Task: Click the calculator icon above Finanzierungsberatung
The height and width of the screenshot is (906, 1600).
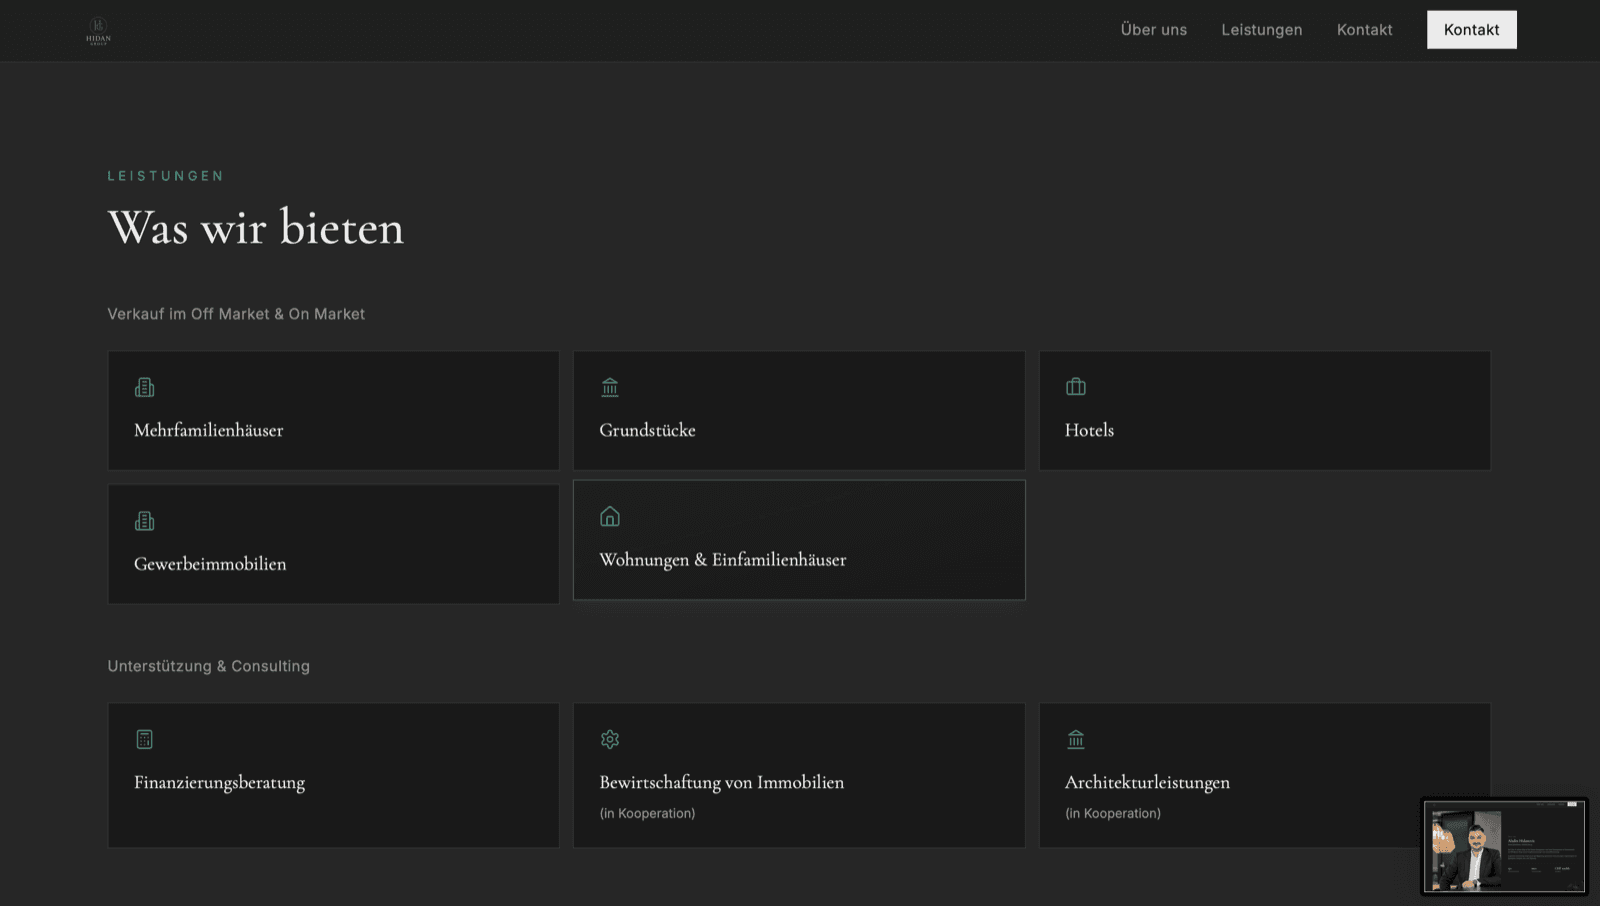Action: pyautogui.click(x=145, y=739)
